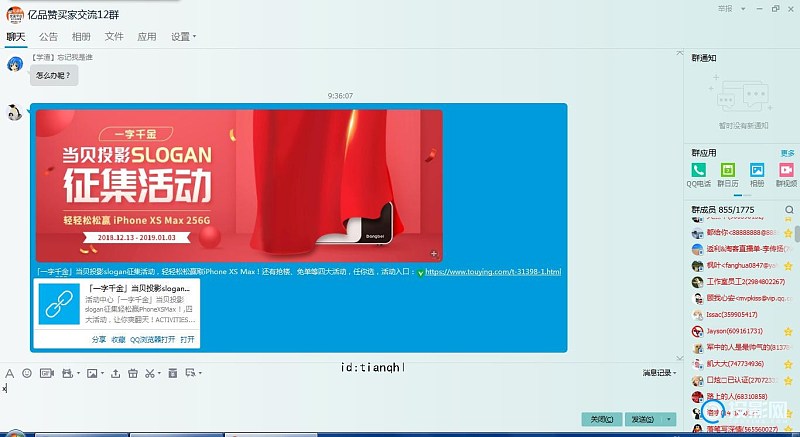The width and height of the screenshot is (800, 437).
Task: Click the chat bubble toolbar icon
Action: point(191,373)
